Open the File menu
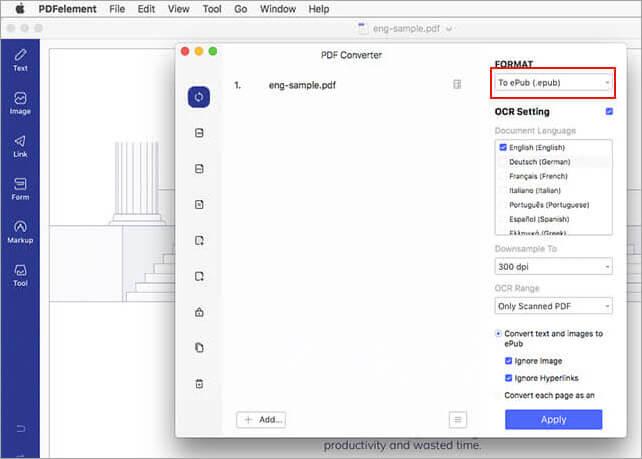The image size is (642, 459). point(117,9)
